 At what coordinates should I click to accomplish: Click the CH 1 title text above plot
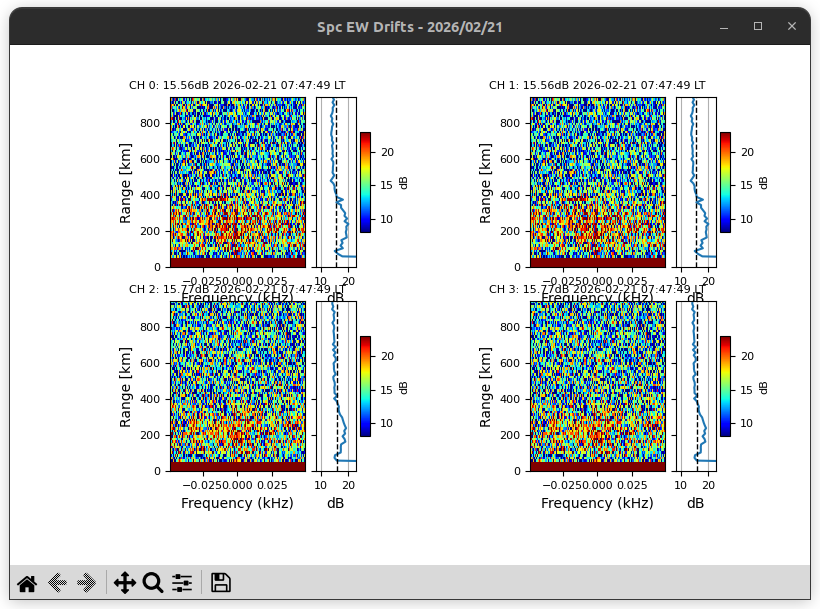click(597, 86)
